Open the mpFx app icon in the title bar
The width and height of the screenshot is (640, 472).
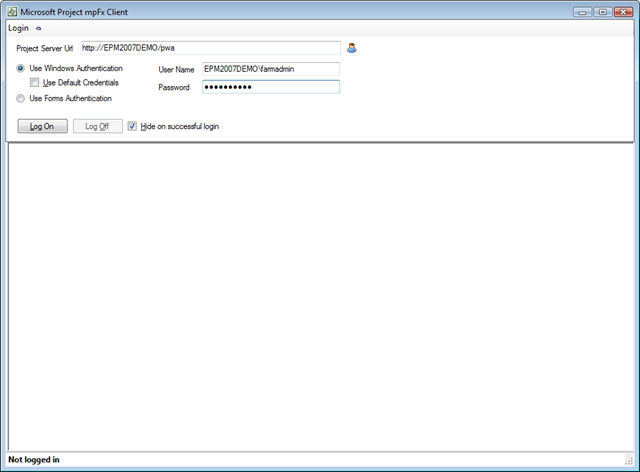click(12, 12)
